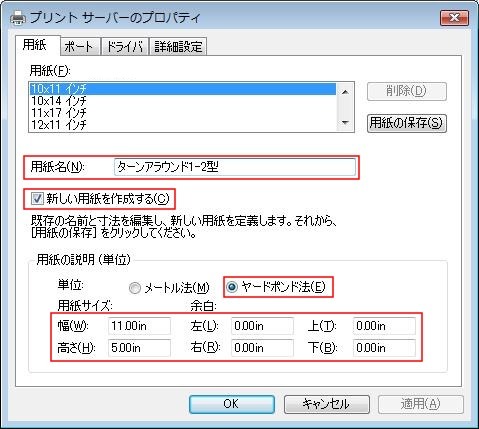Image resolution: width=479 pixels, height=429 pixels.
Task: Select the ヤードポンド法 radio button
Action: click(x=231, y=287)
